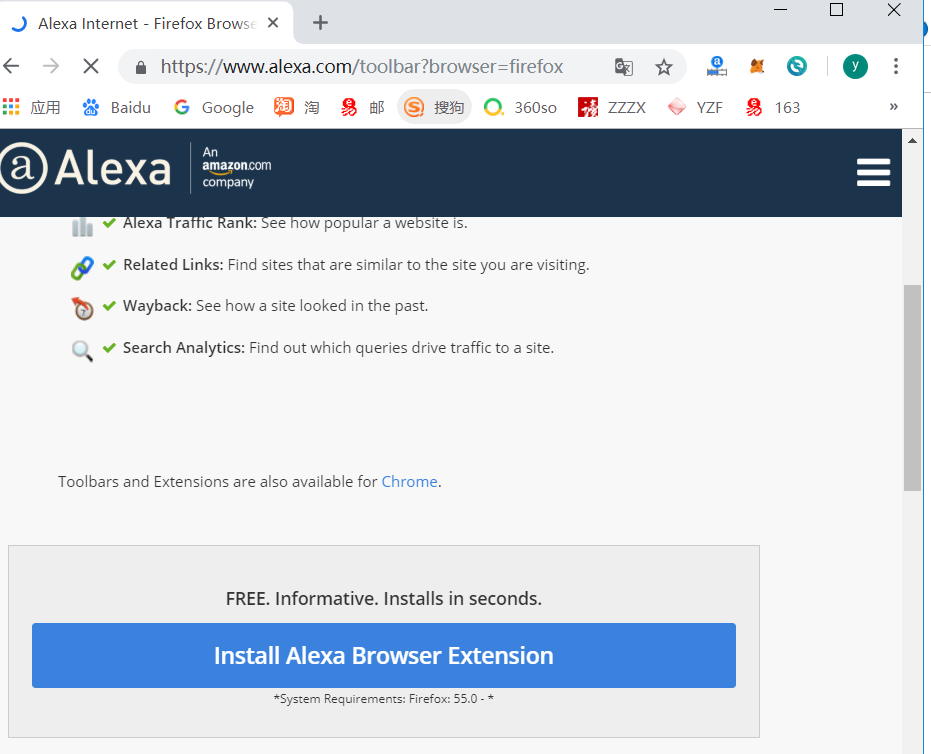Click the URL address bar field
The width and height of the screenshot is (931, 754).
(380, 67)
